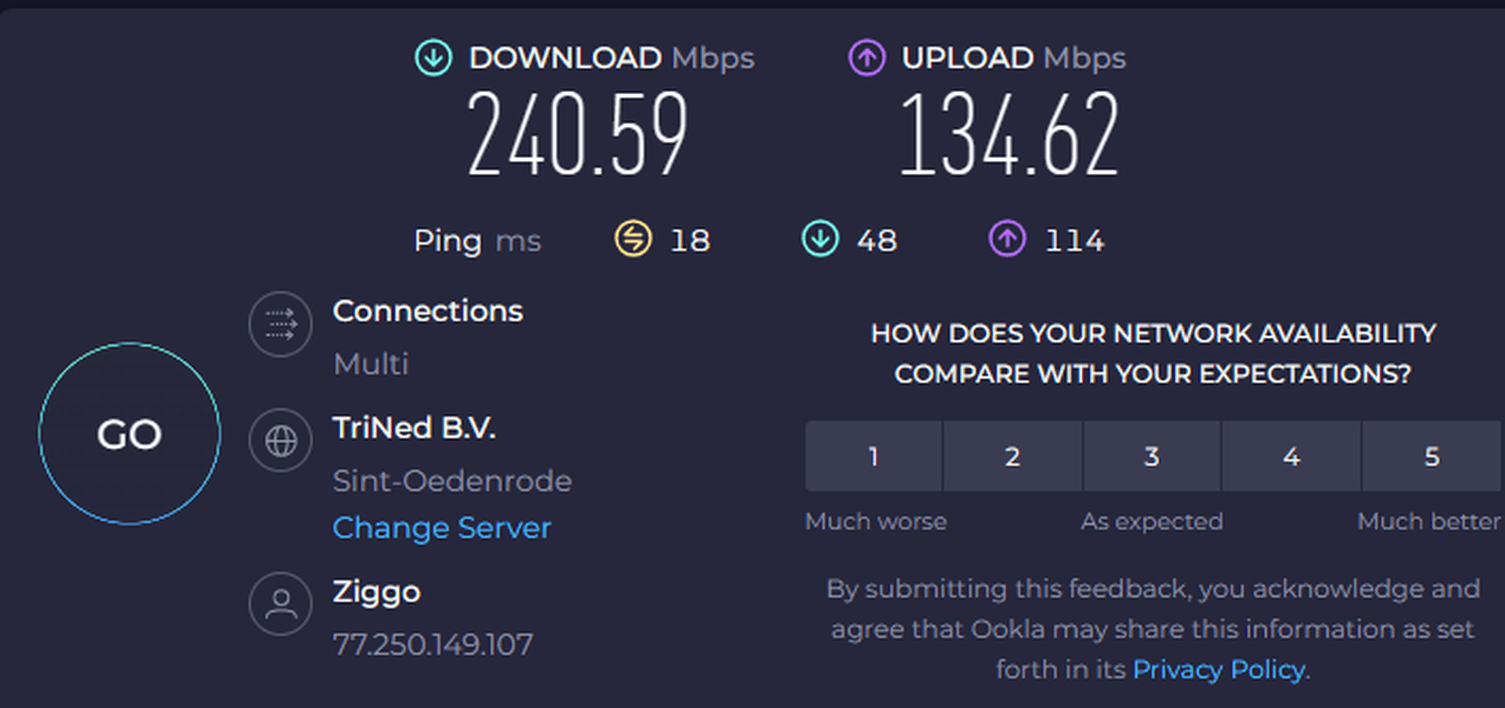Image resolution: width=1505 pixels, height=708 pixels.
Task: Click the purple upload arrow icon beside UPLOAD
Action: click(x=867, y=58)
